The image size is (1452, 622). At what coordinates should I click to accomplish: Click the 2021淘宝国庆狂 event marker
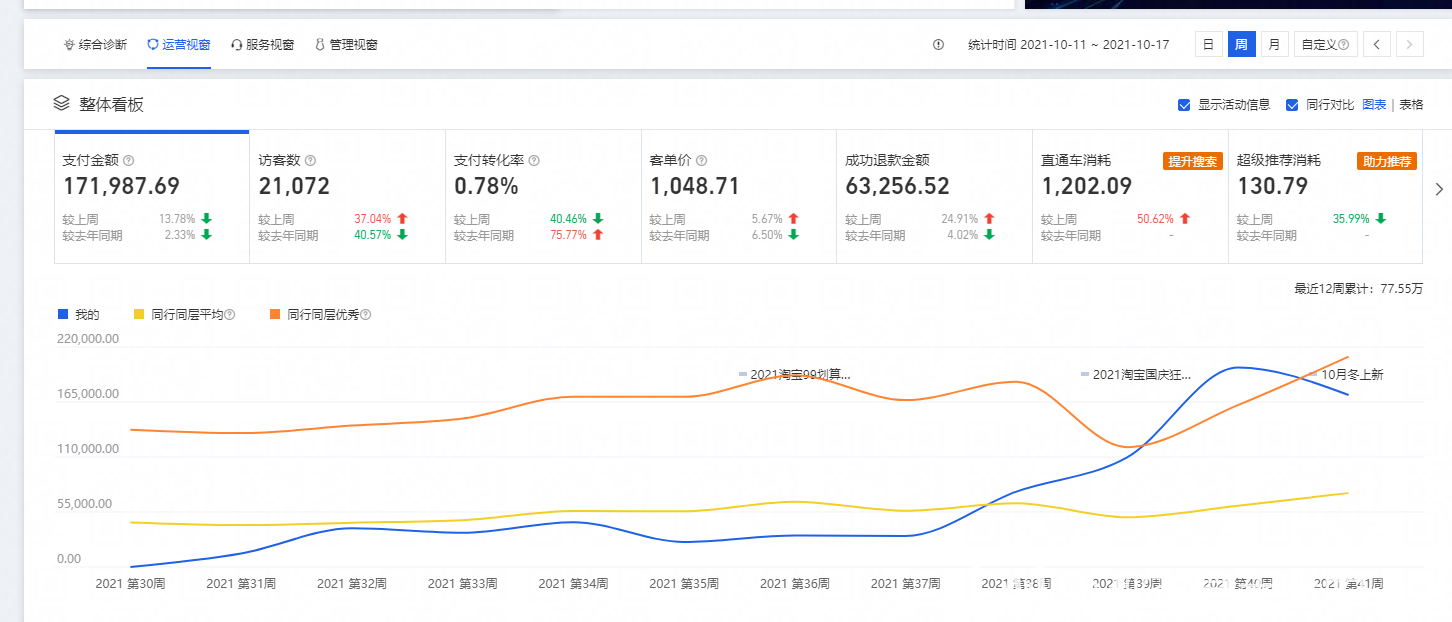point(1137,374)
